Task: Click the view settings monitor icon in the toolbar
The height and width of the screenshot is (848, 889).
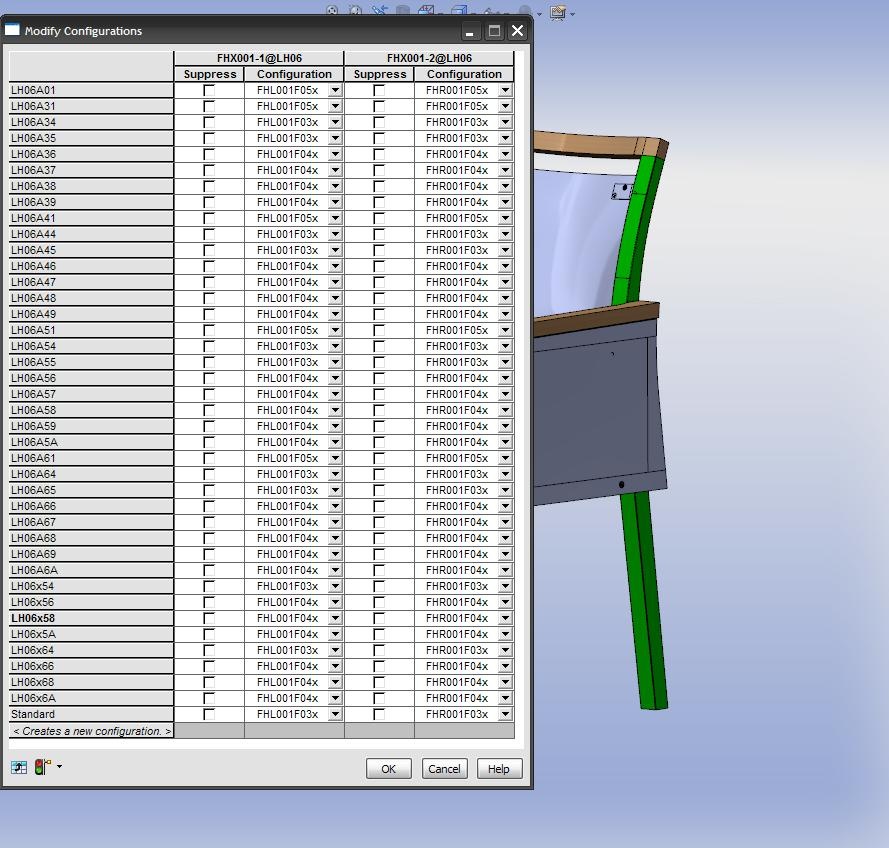Action: (558, 12)
